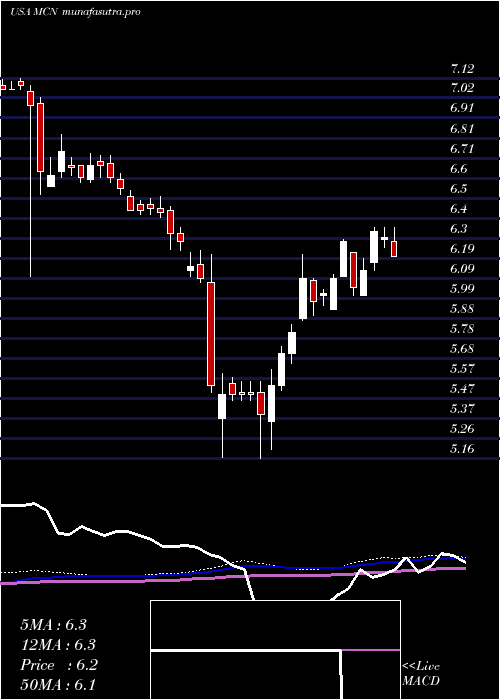Click the '5MA : 6.3' reading
Screen dimensions: 500x700
click(x=54, y=625)
